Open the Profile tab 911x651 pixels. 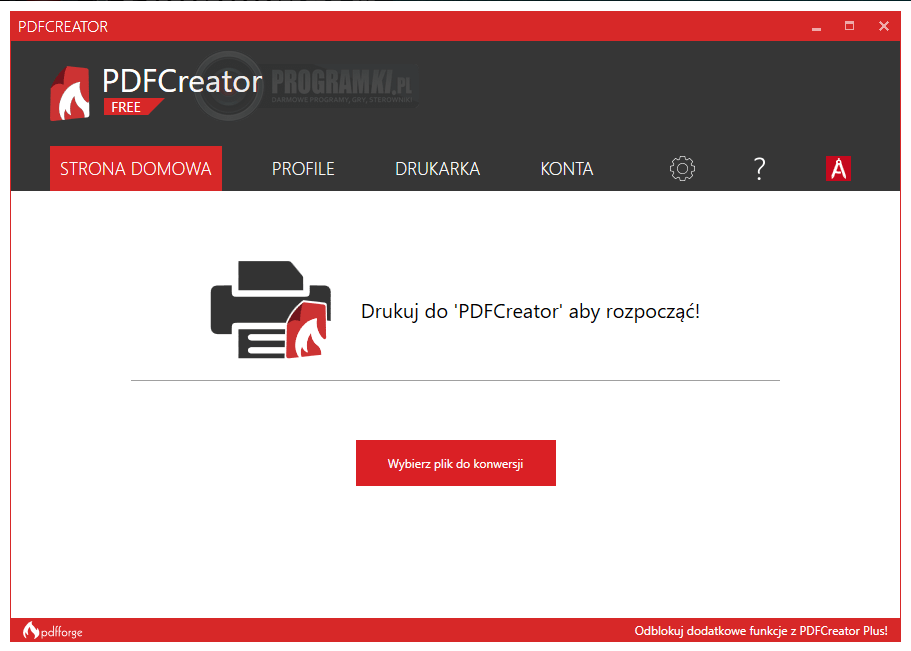click(x=303, y=169)
